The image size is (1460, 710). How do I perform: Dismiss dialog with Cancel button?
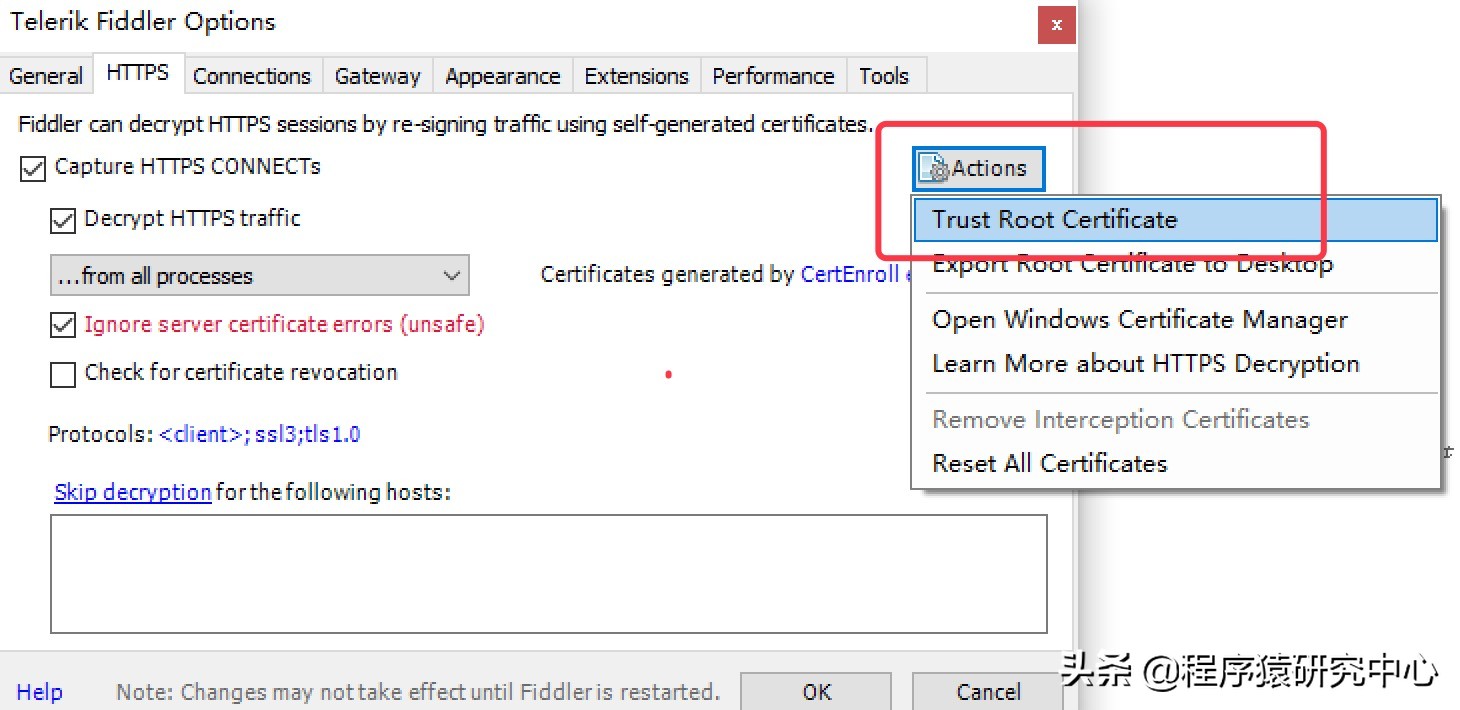pos(988,691)
